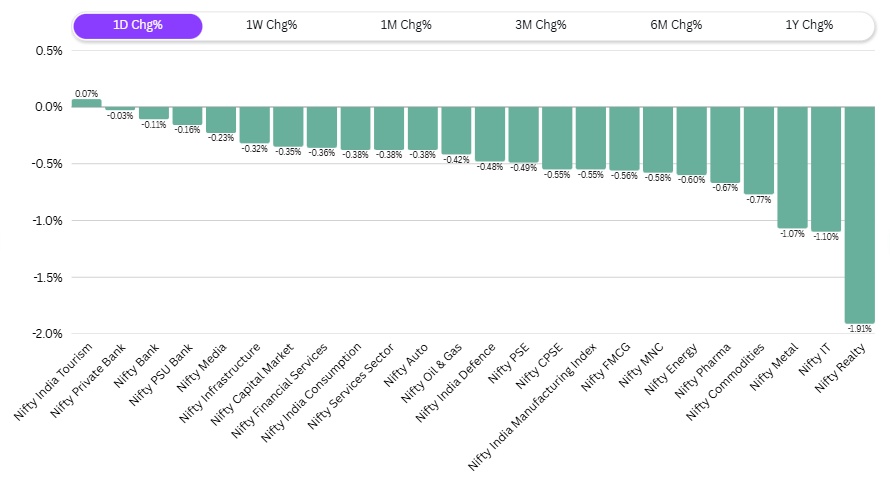The height and width of the screenshot is (482, 890).
Task: Switch to the 1W Chg% tab
Action: point(271,25)
